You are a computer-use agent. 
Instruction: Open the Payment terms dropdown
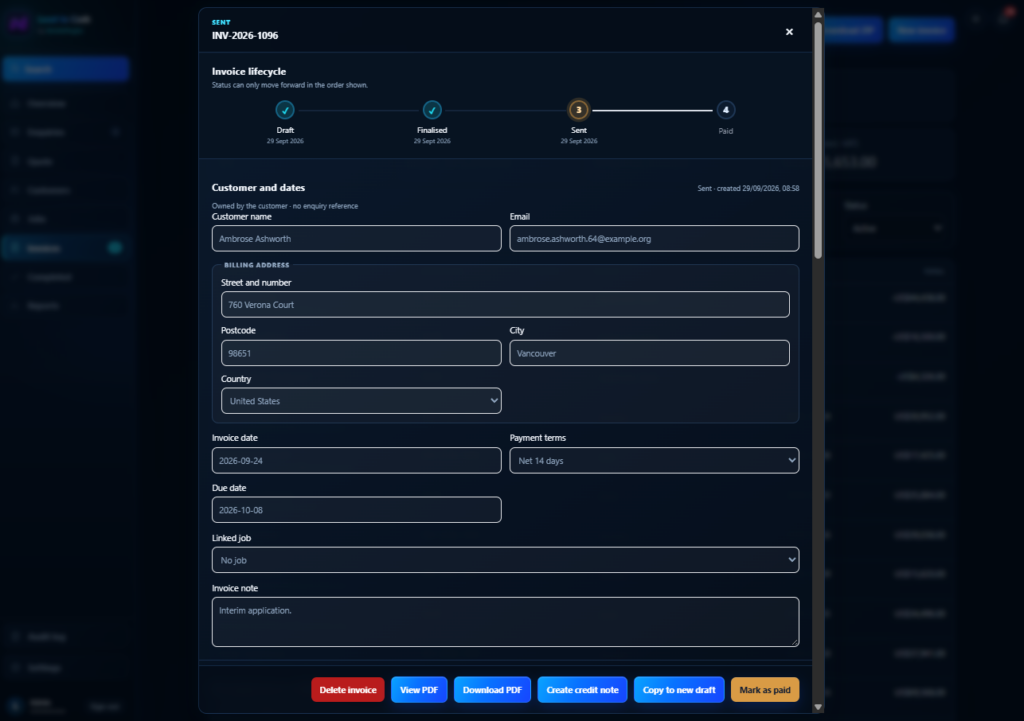pyautogui.click(x=654, y=460)
